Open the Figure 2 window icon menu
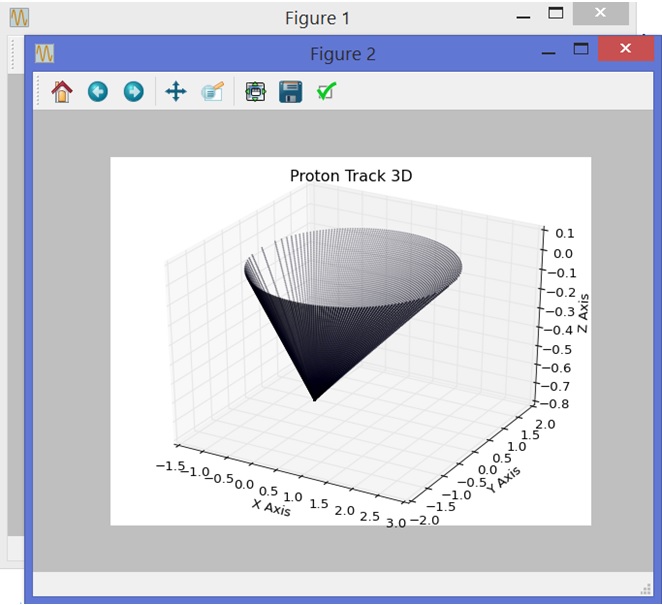The width and height of the screenshot is (662, 605). coord(45,53)
